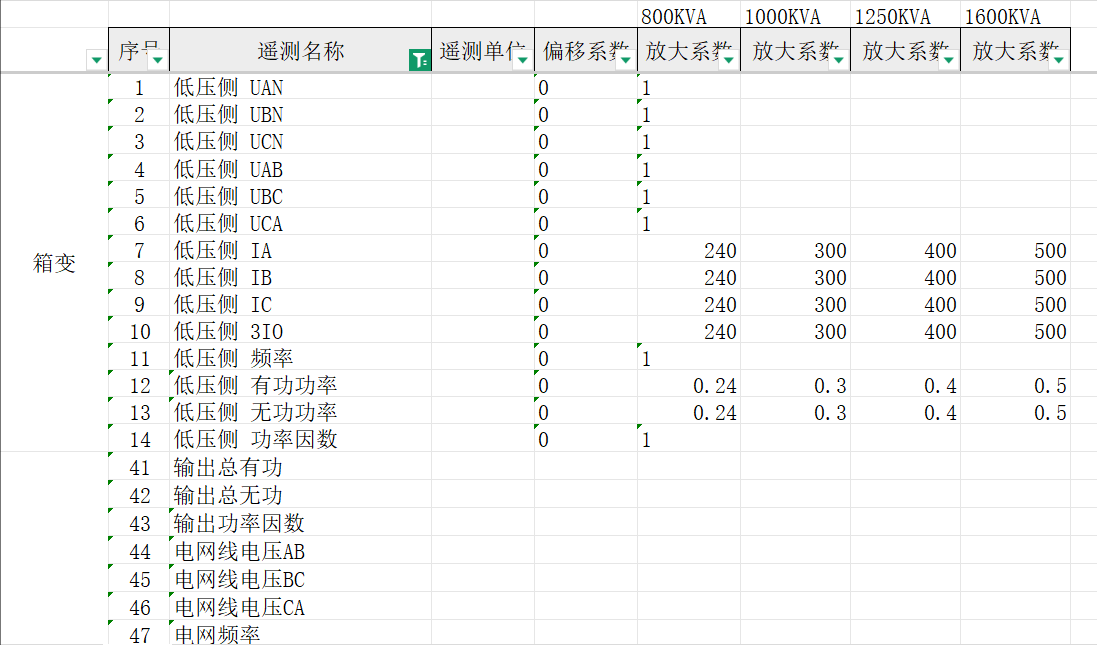Select the 500 value in the 低压侧 3I0 row
The image size is (1097, 645).
pyautogui.click(x=1050, y=332)
